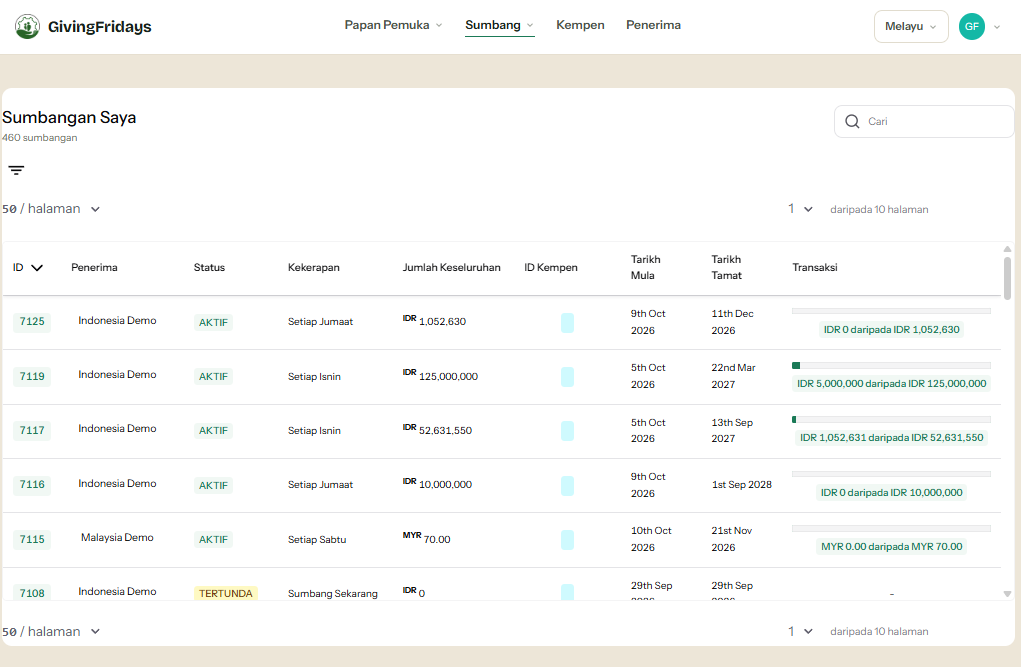The image size is (1021, 667).
Task: Click TERTUNDA status in row 7108
Action: pyautogui.click(x=225, y=593)
